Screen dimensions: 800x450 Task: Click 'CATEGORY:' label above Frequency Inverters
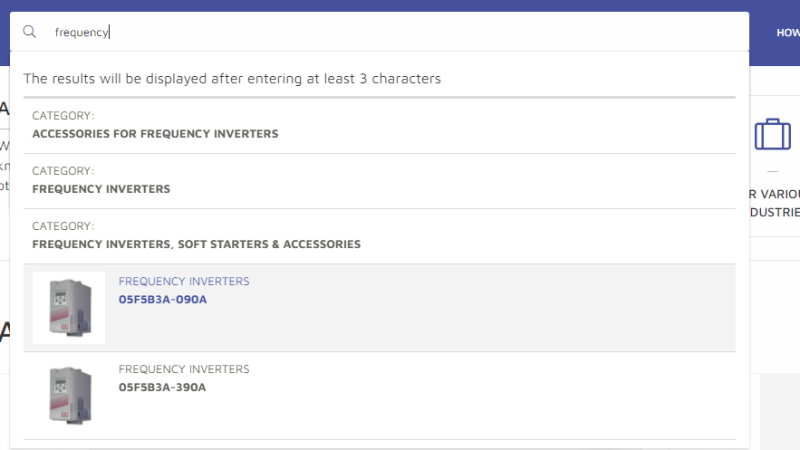click(x=63, y=171)
